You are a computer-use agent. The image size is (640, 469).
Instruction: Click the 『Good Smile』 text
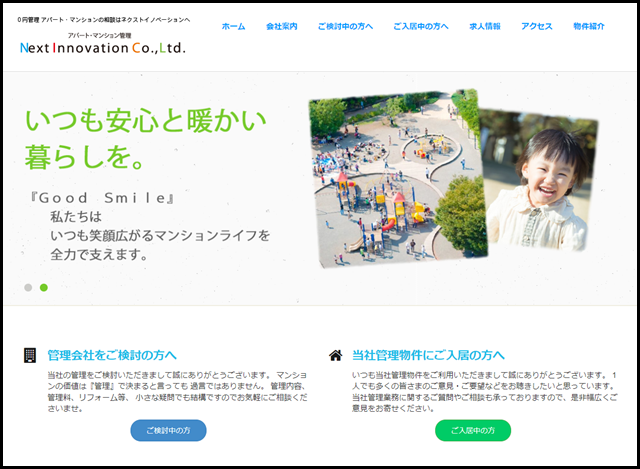point(102,198)
